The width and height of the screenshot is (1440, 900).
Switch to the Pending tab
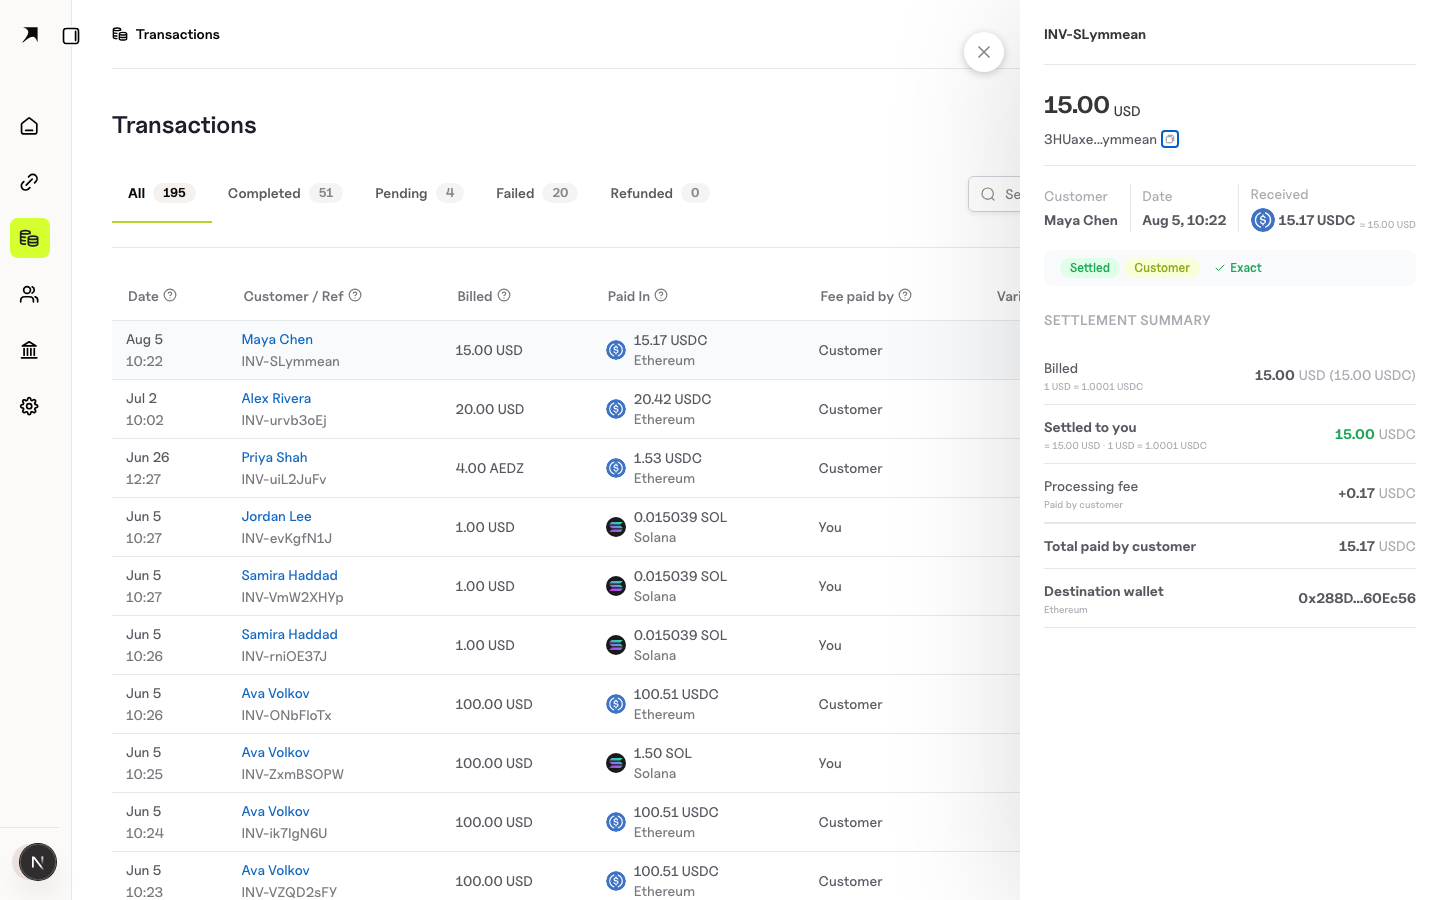click(x=419, y=193)
